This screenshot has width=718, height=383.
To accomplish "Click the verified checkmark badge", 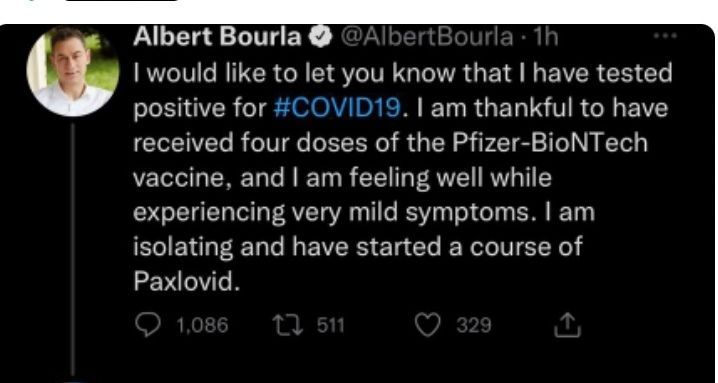I will (x=320, y=38).
